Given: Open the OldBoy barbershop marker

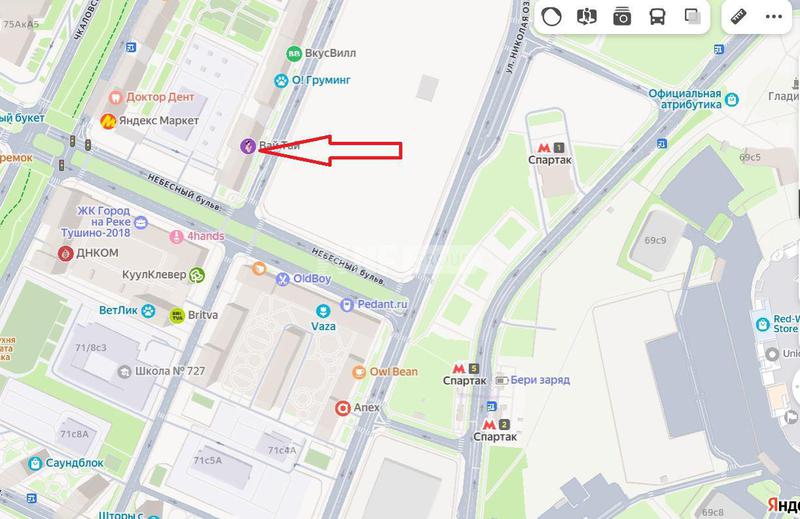Looking at the screenshot, I should (283, 279).
